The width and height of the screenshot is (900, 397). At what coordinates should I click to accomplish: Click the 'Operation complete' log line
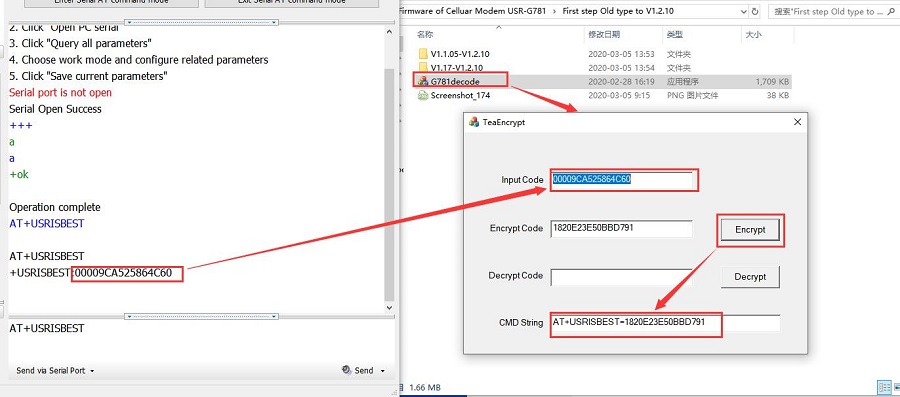[55, 207]
